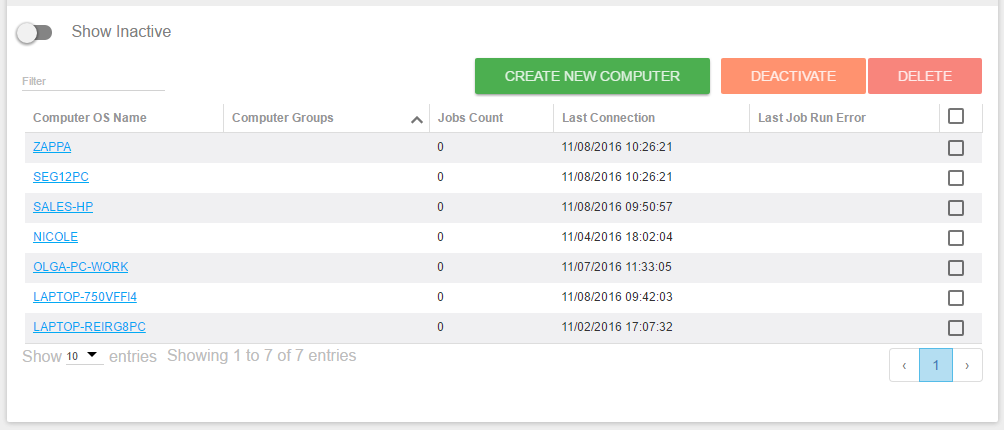
Task: Select the checkbox for ZAPPA row
Action: pyautogui.click(x=955, y=148)
